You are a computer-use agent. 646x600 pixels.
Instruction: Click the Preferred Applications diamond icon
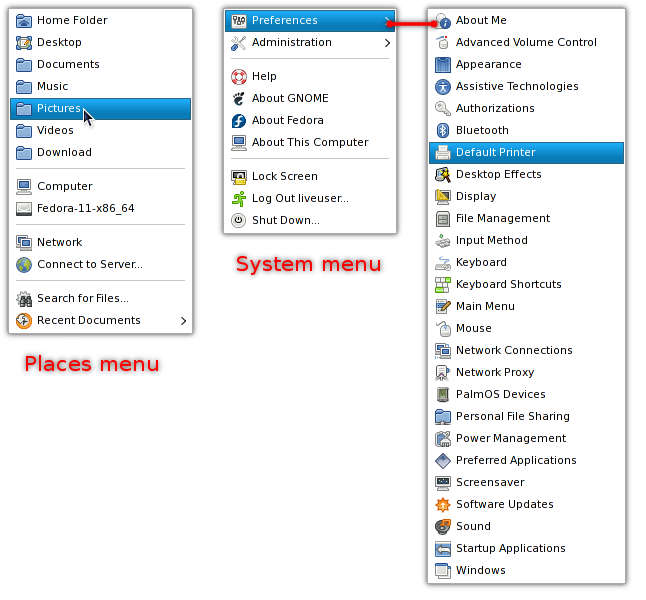point(443,461)
